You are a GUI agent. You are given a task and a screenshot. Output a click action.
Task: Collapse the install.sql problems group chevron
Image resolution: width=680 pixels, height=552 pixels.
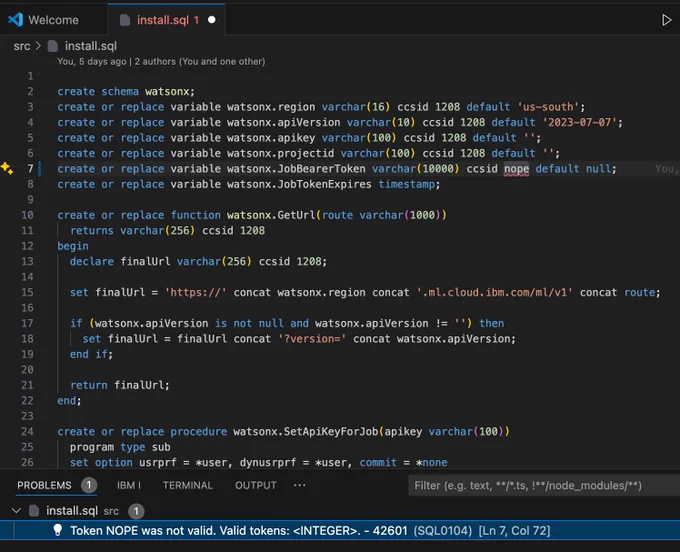[16, 511]
